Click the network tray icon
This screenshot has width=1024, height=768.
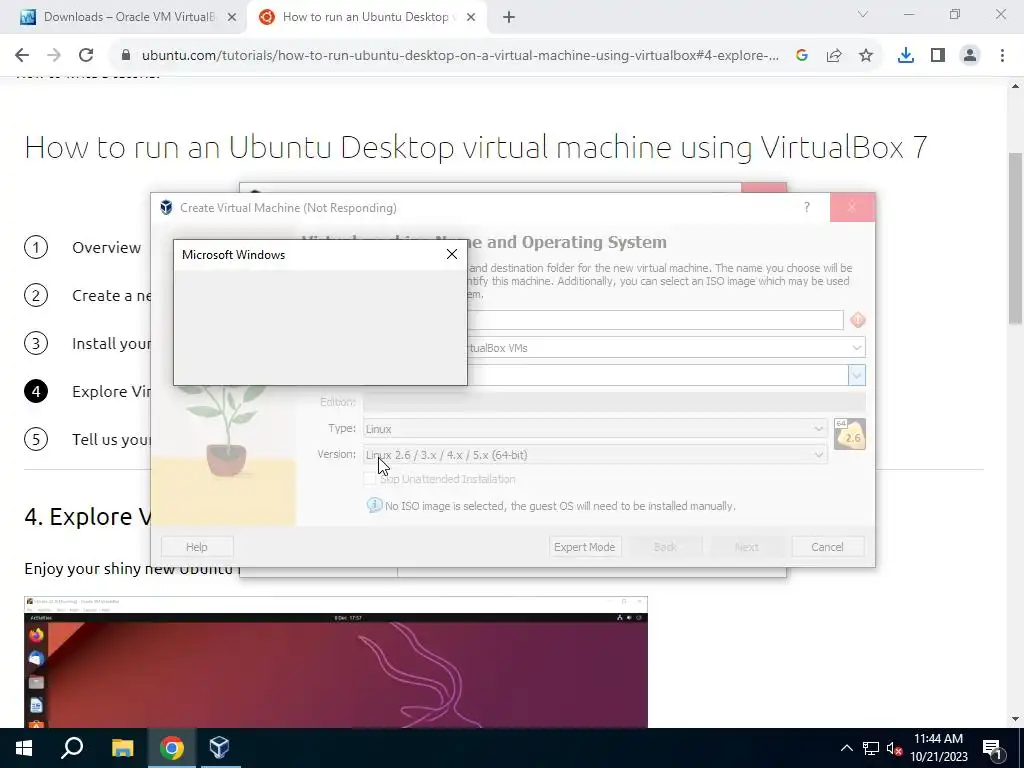(x=871, y=748)
